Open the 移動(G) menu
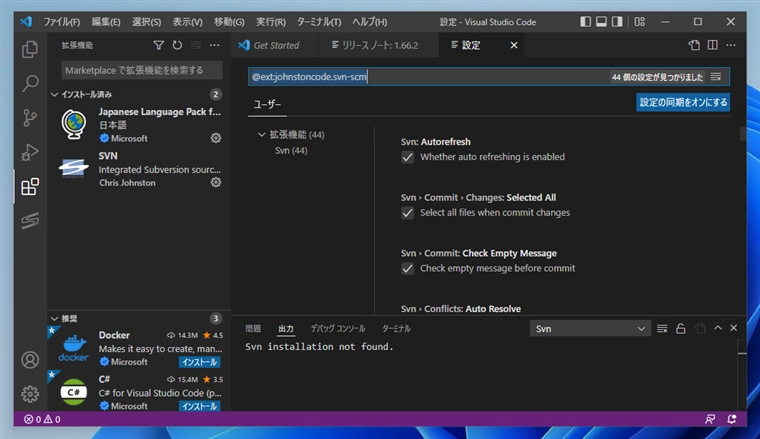Viewport: 760px width, 439px height. point(229,22)
